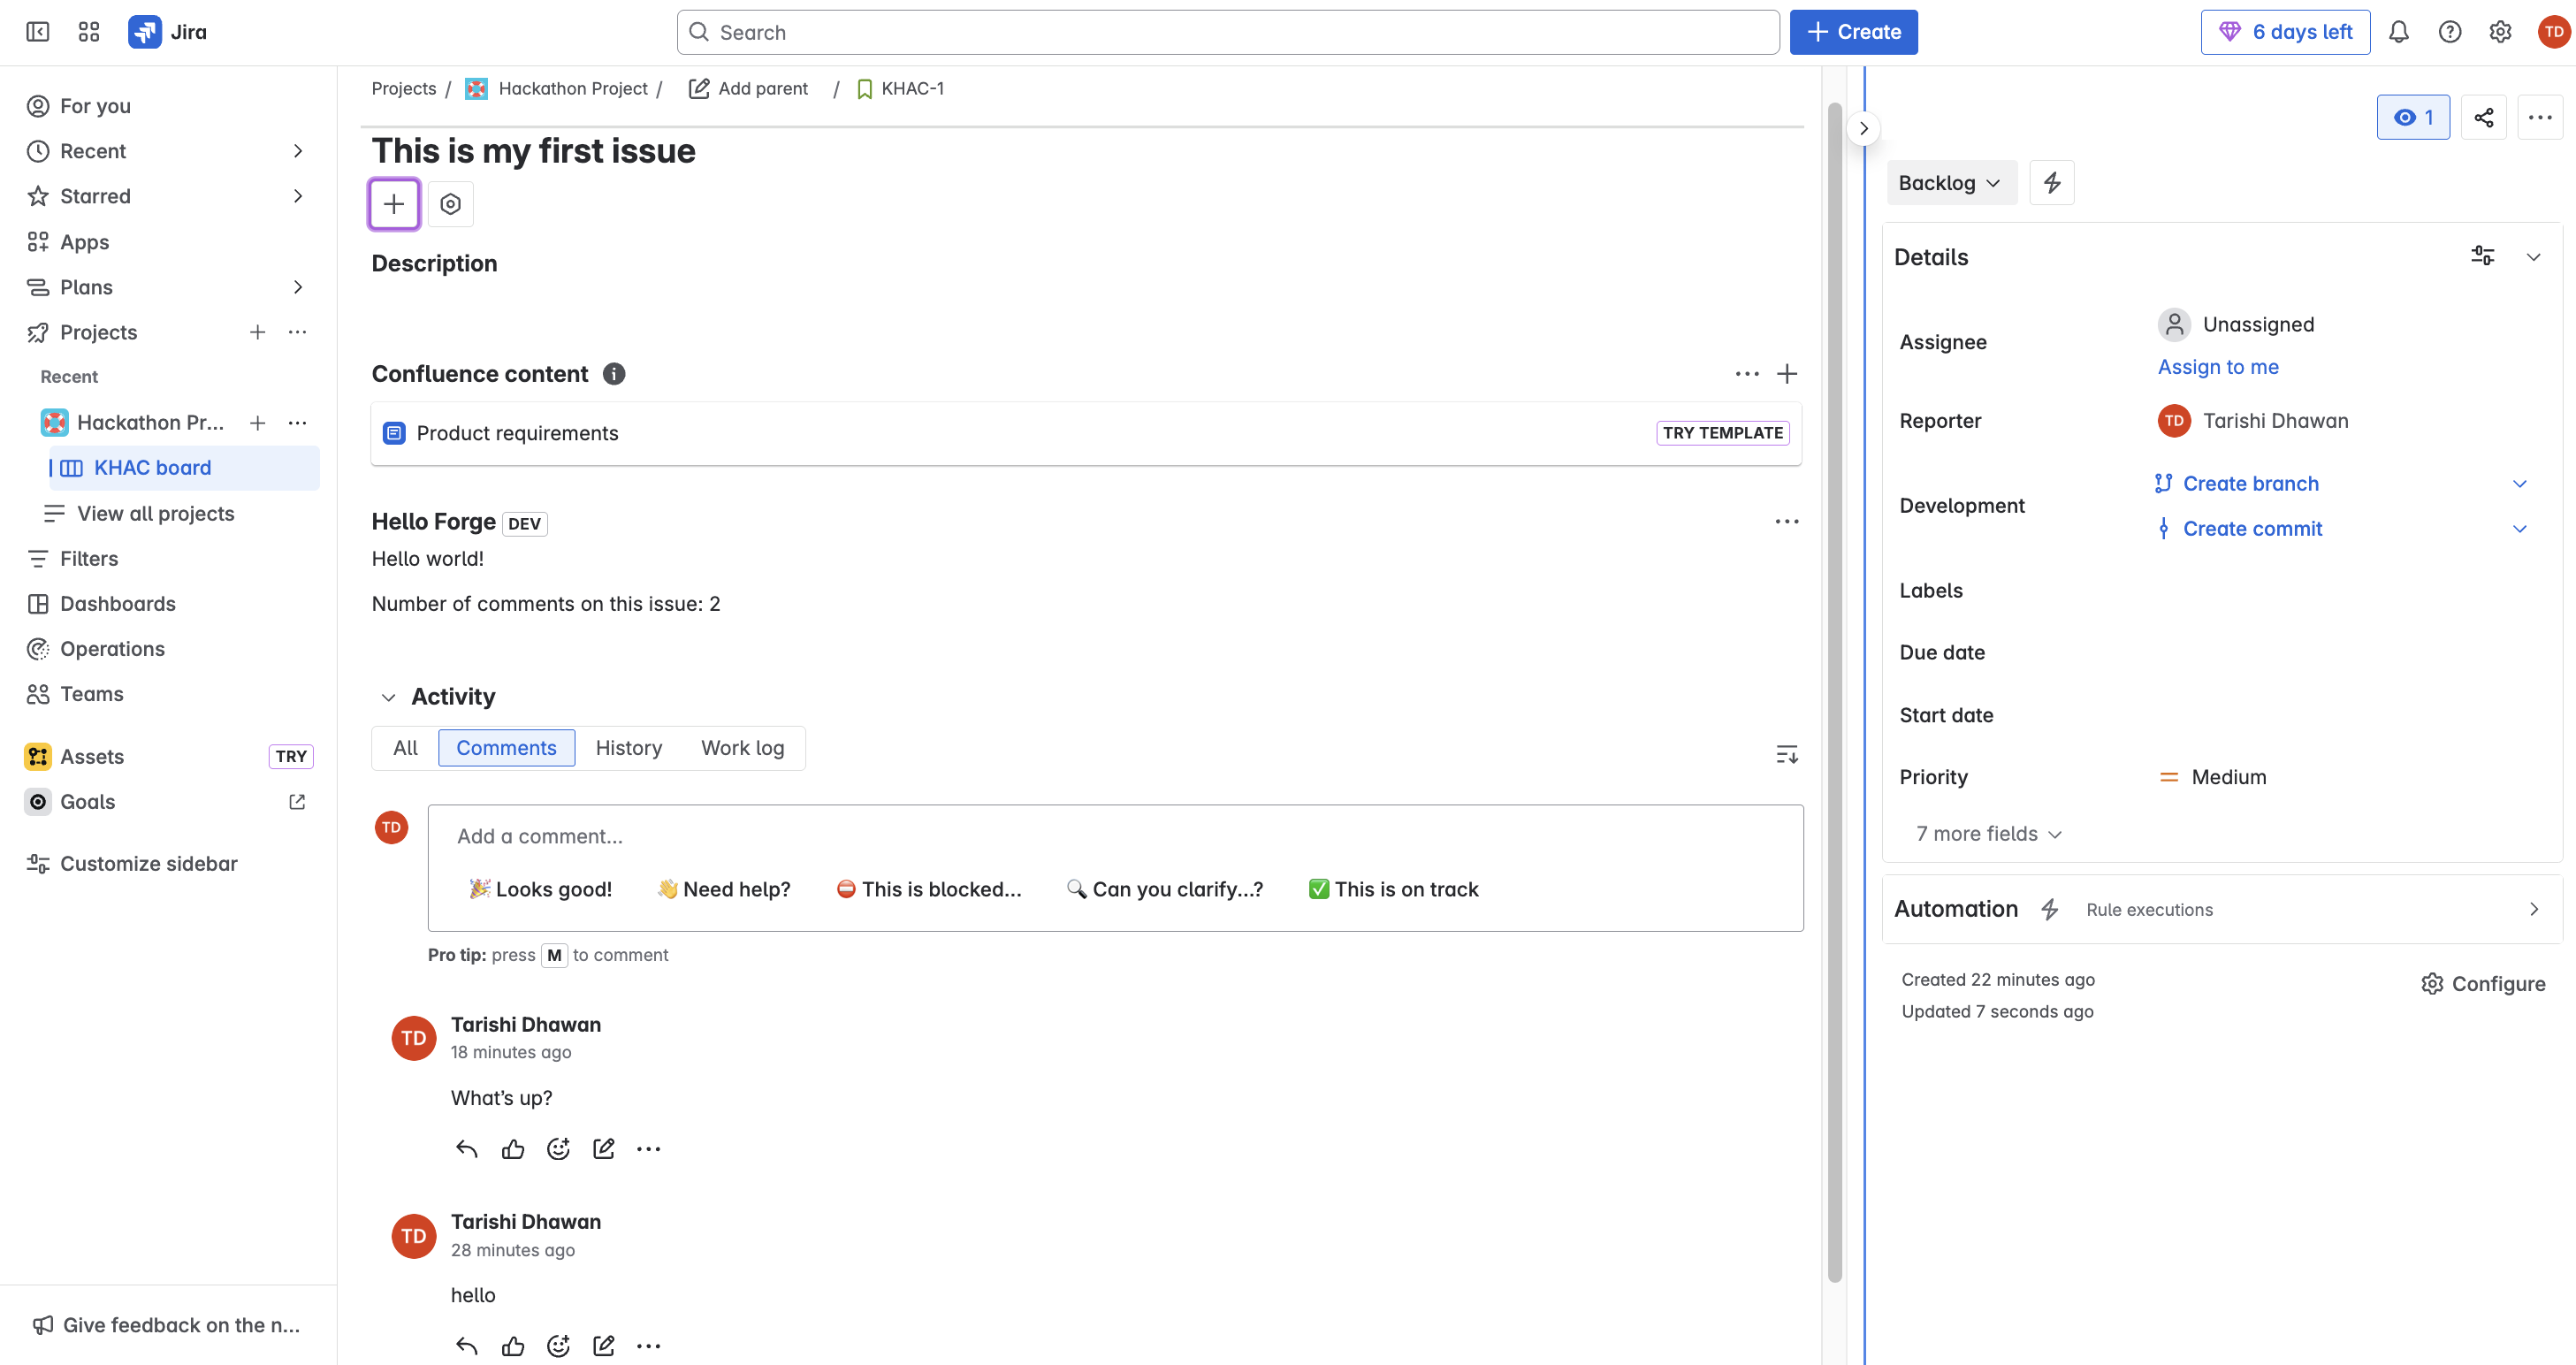
Task: Click the notifications bell icon
Action: (2398, 32)
